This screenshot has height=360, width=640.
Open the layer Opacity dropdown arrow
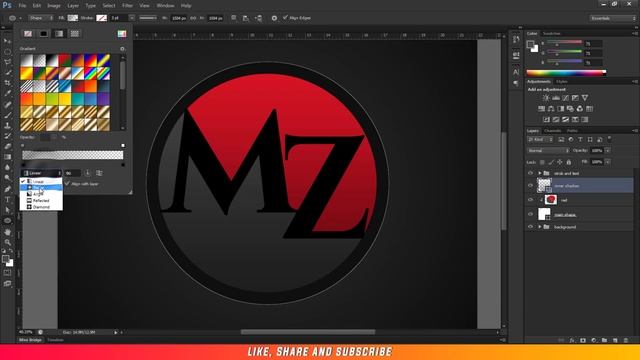coord(607,151)
